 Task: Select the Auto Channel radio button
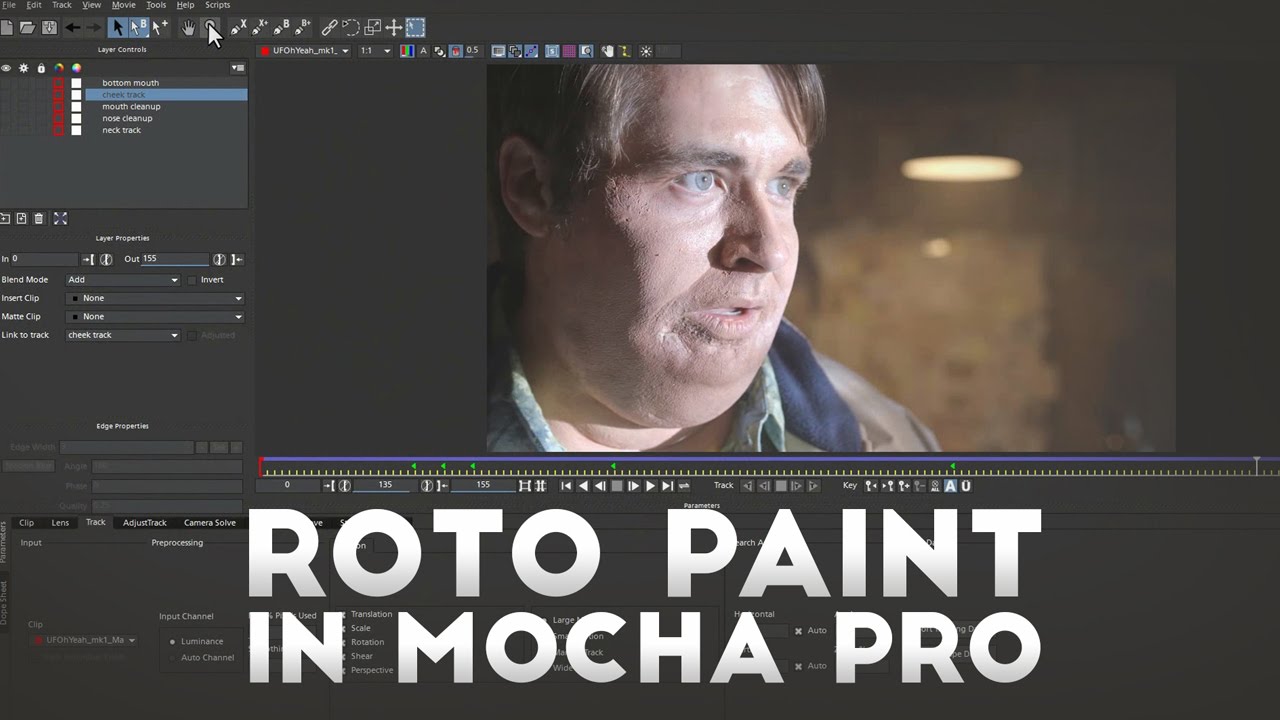[173, 658]
